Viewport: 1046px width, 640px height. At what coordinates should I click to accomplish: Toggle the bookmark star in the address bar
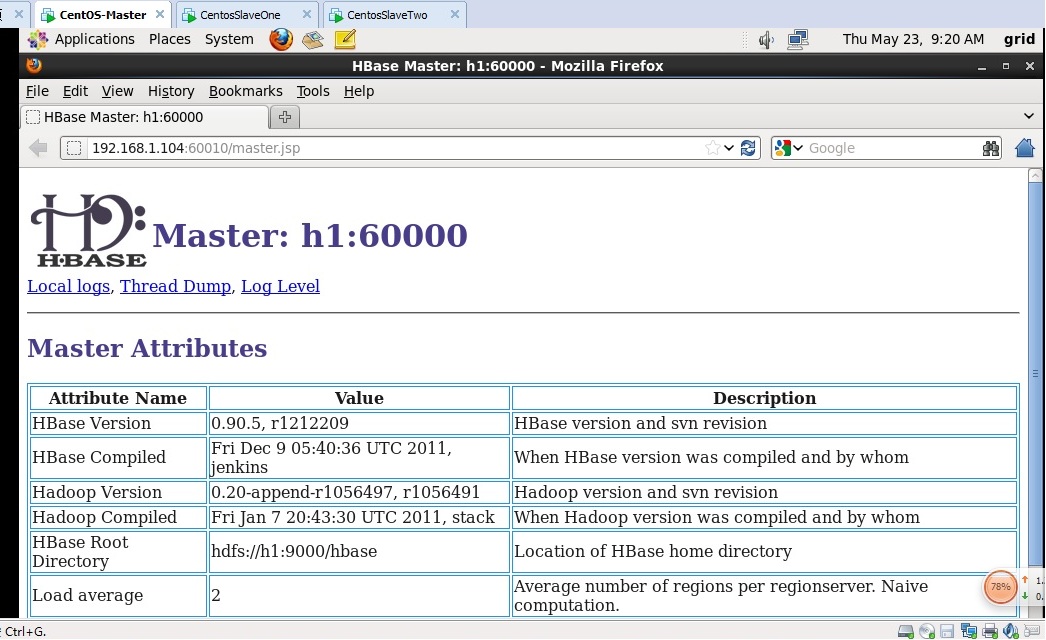(x=713, y=147)
